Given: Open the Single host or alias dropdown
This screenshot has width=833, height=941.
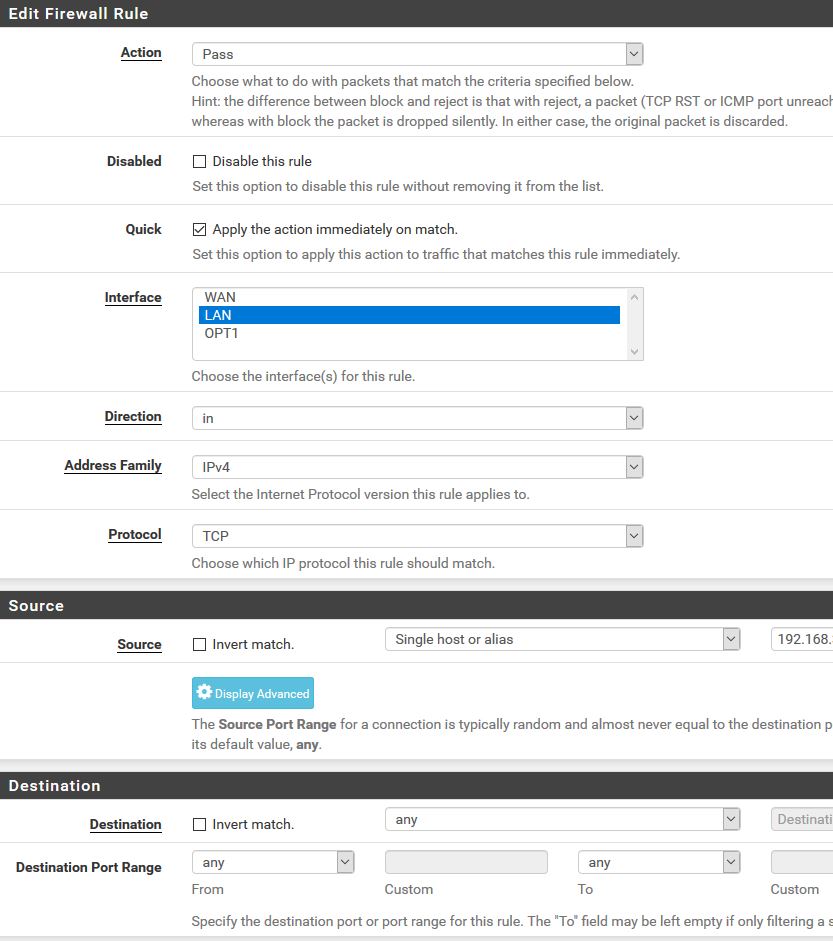Looking at the screenshot, I should [x=562, y=639].
